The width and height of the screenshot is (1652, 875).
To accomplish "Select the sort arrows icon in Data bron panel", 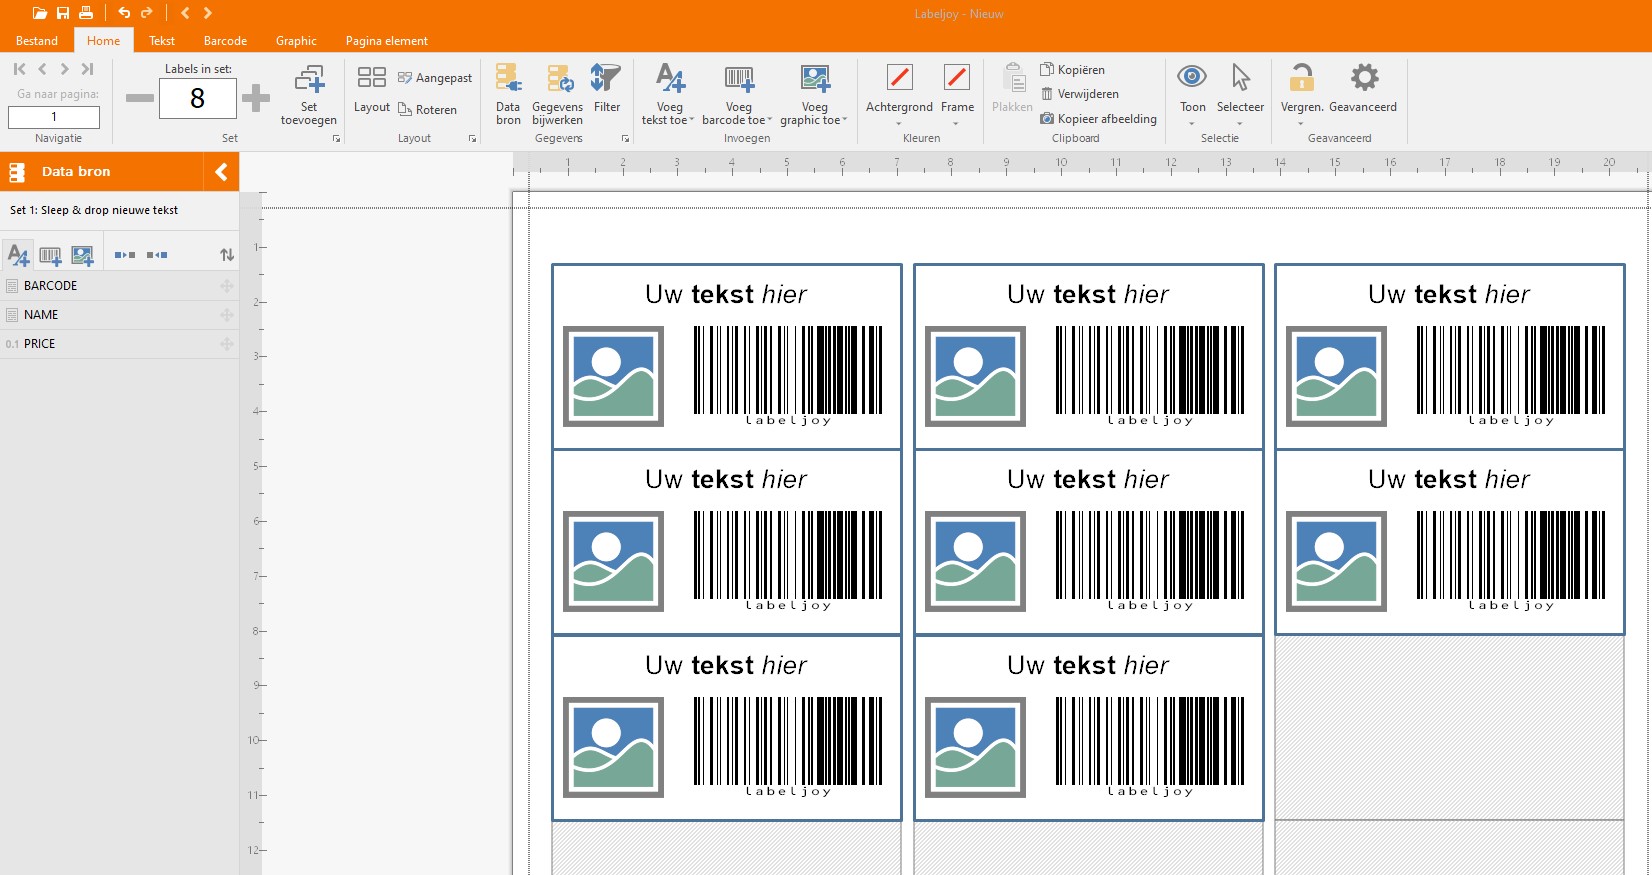I will click(x=227, y=255).
